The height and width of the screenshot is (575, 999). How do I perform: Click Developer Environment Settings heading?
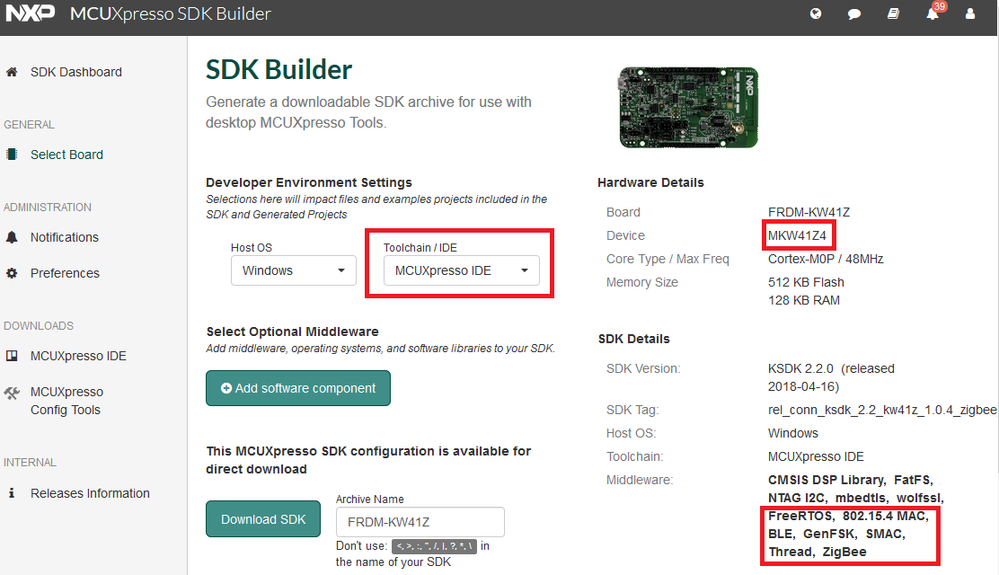click(x=309, y=182)
